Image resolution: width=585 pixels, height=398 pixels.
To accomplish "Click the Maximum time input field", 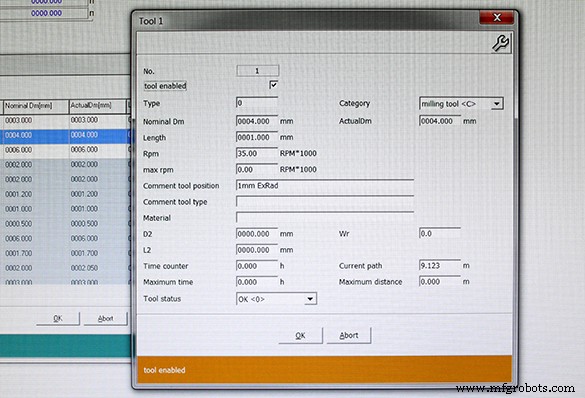I will coord(257,282).
